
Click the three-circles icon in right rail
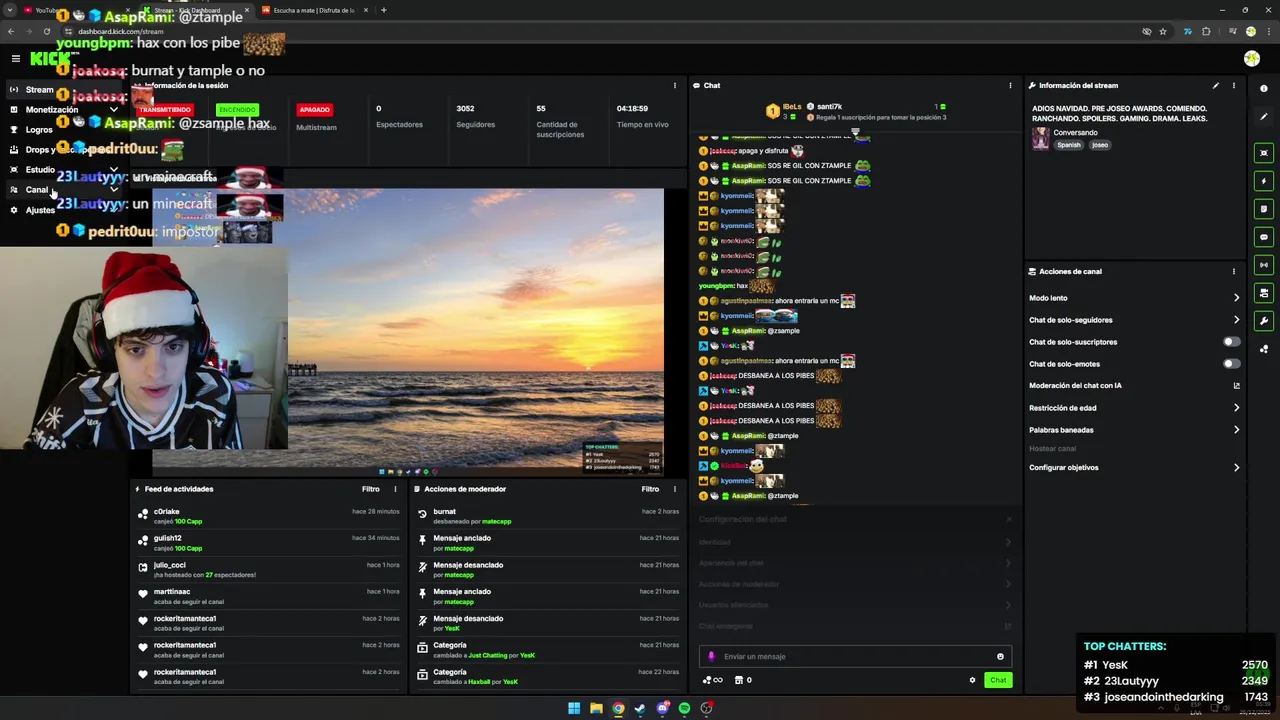1264,349
